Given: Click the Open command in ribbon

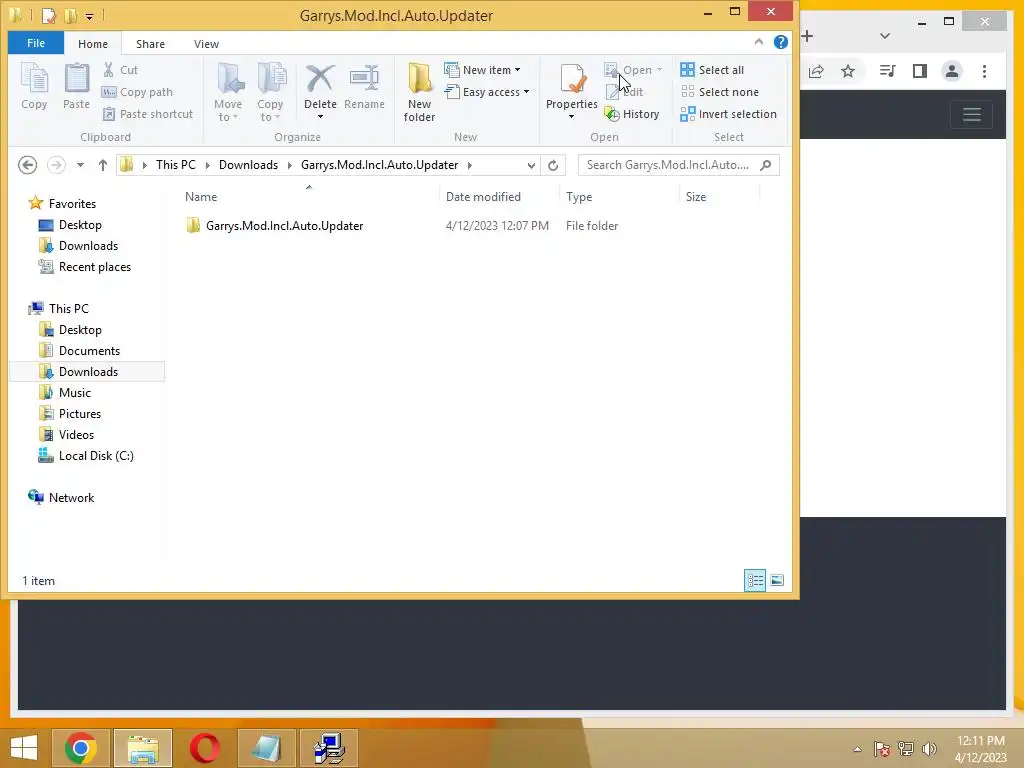Looking at the screenshot, I should click(x=633, y=69).
